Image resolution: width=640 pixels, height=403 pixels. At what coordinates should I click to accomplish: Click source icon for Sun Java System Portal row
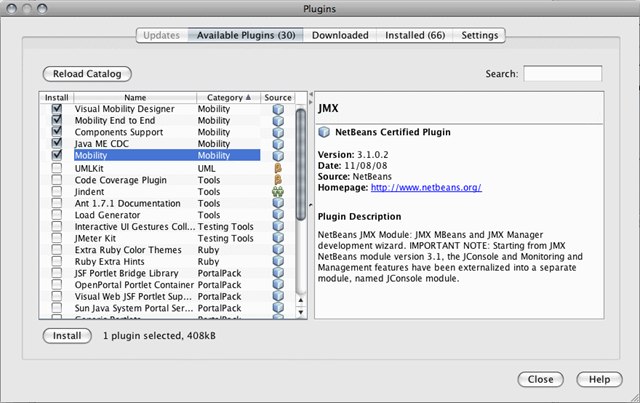coord(278,308)
